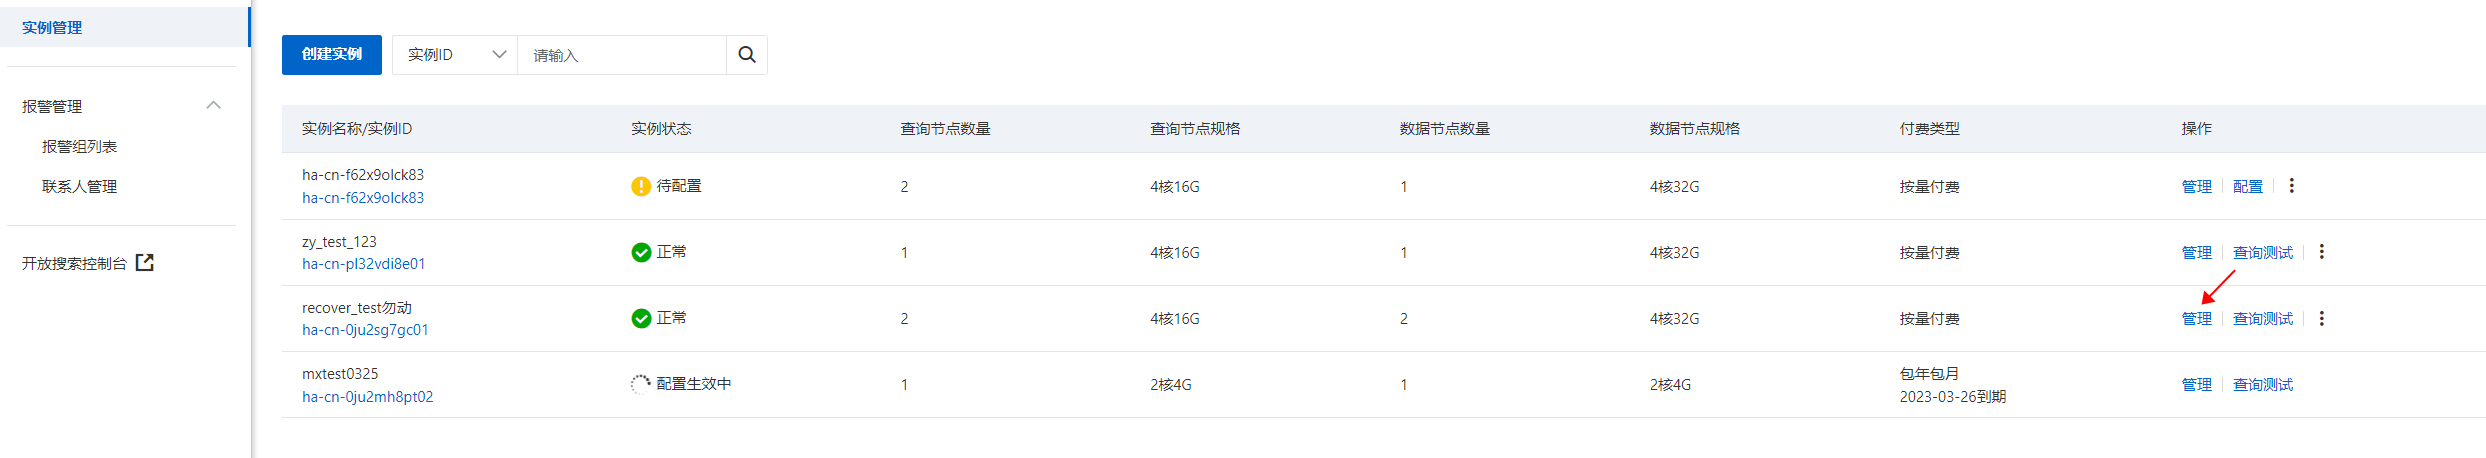Click green 正常 status icon for zy_test_123

pyautogui.click(x=641, y=252)
